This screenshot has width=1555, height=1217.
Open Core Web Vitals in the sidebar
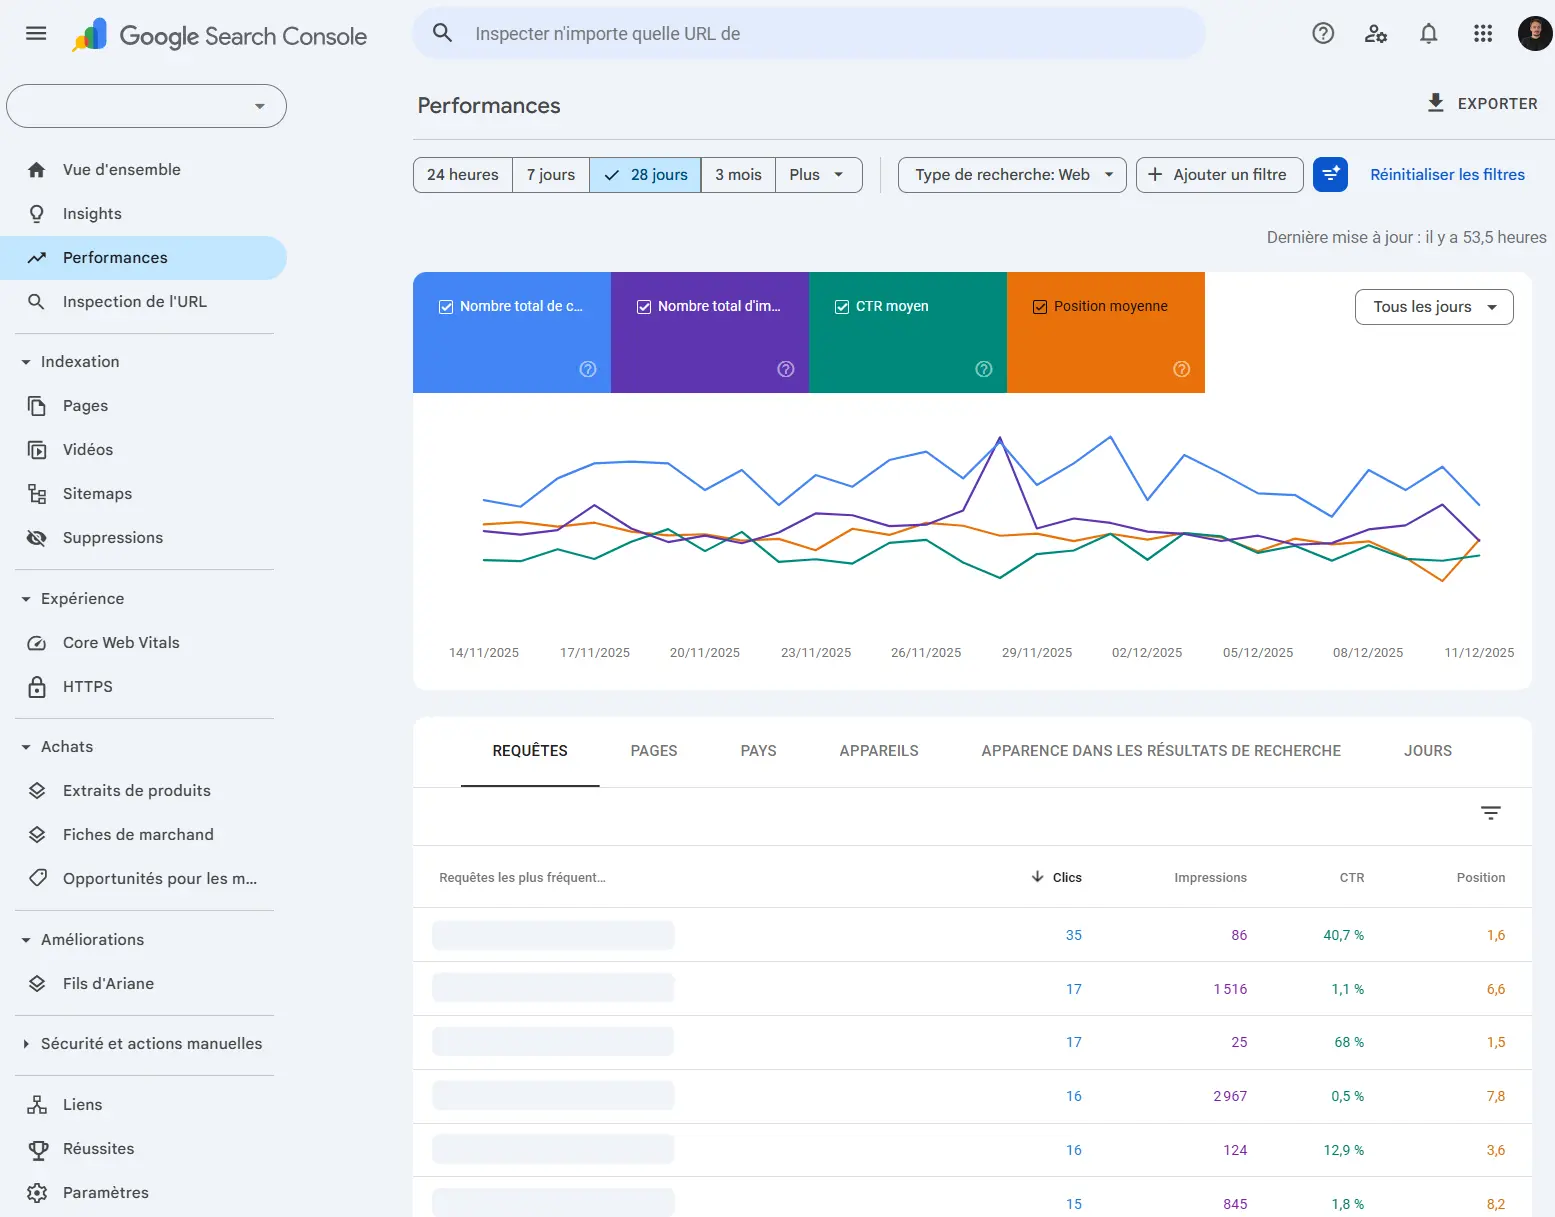click(120, 642)
